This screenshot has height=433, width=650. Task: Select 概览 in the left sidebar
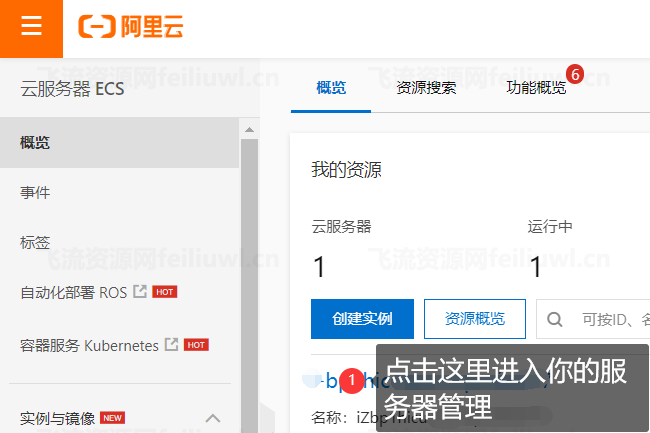pos(119,143)
